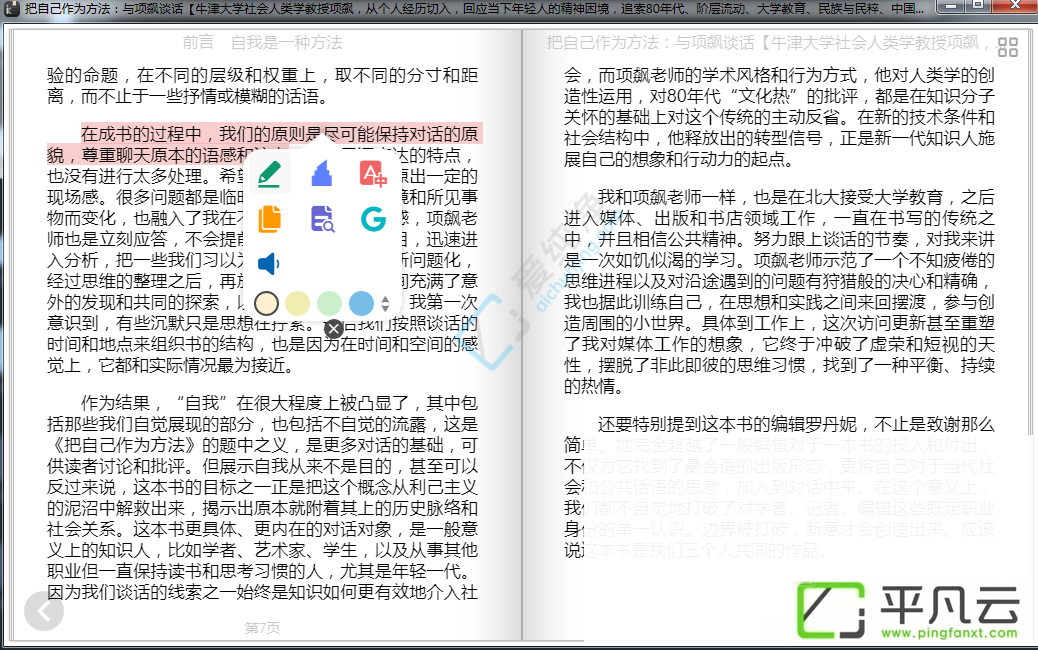This screenshot has height=650, width=1038.
Task: Click the window title bar text
Action: 473,9
